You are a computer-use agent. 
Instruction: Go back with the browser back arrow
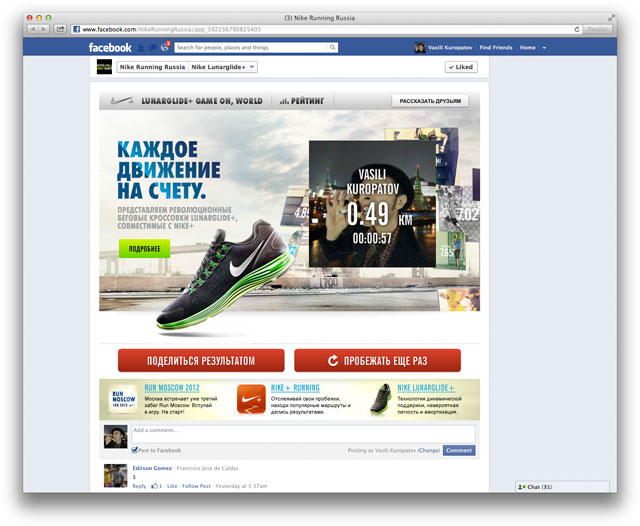[33, 29]
